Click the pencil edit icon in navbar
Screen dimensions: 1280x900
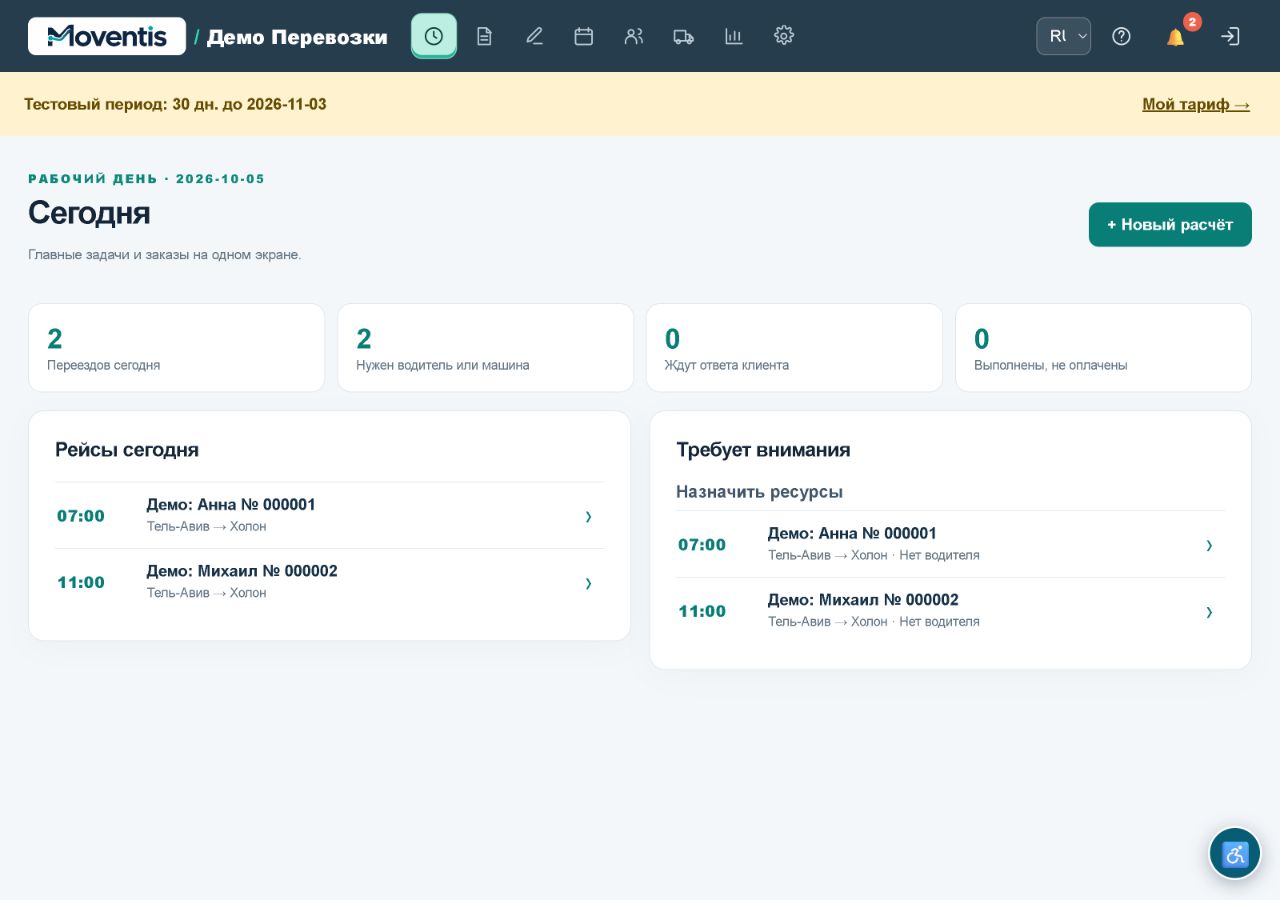(x=534, y=36)
